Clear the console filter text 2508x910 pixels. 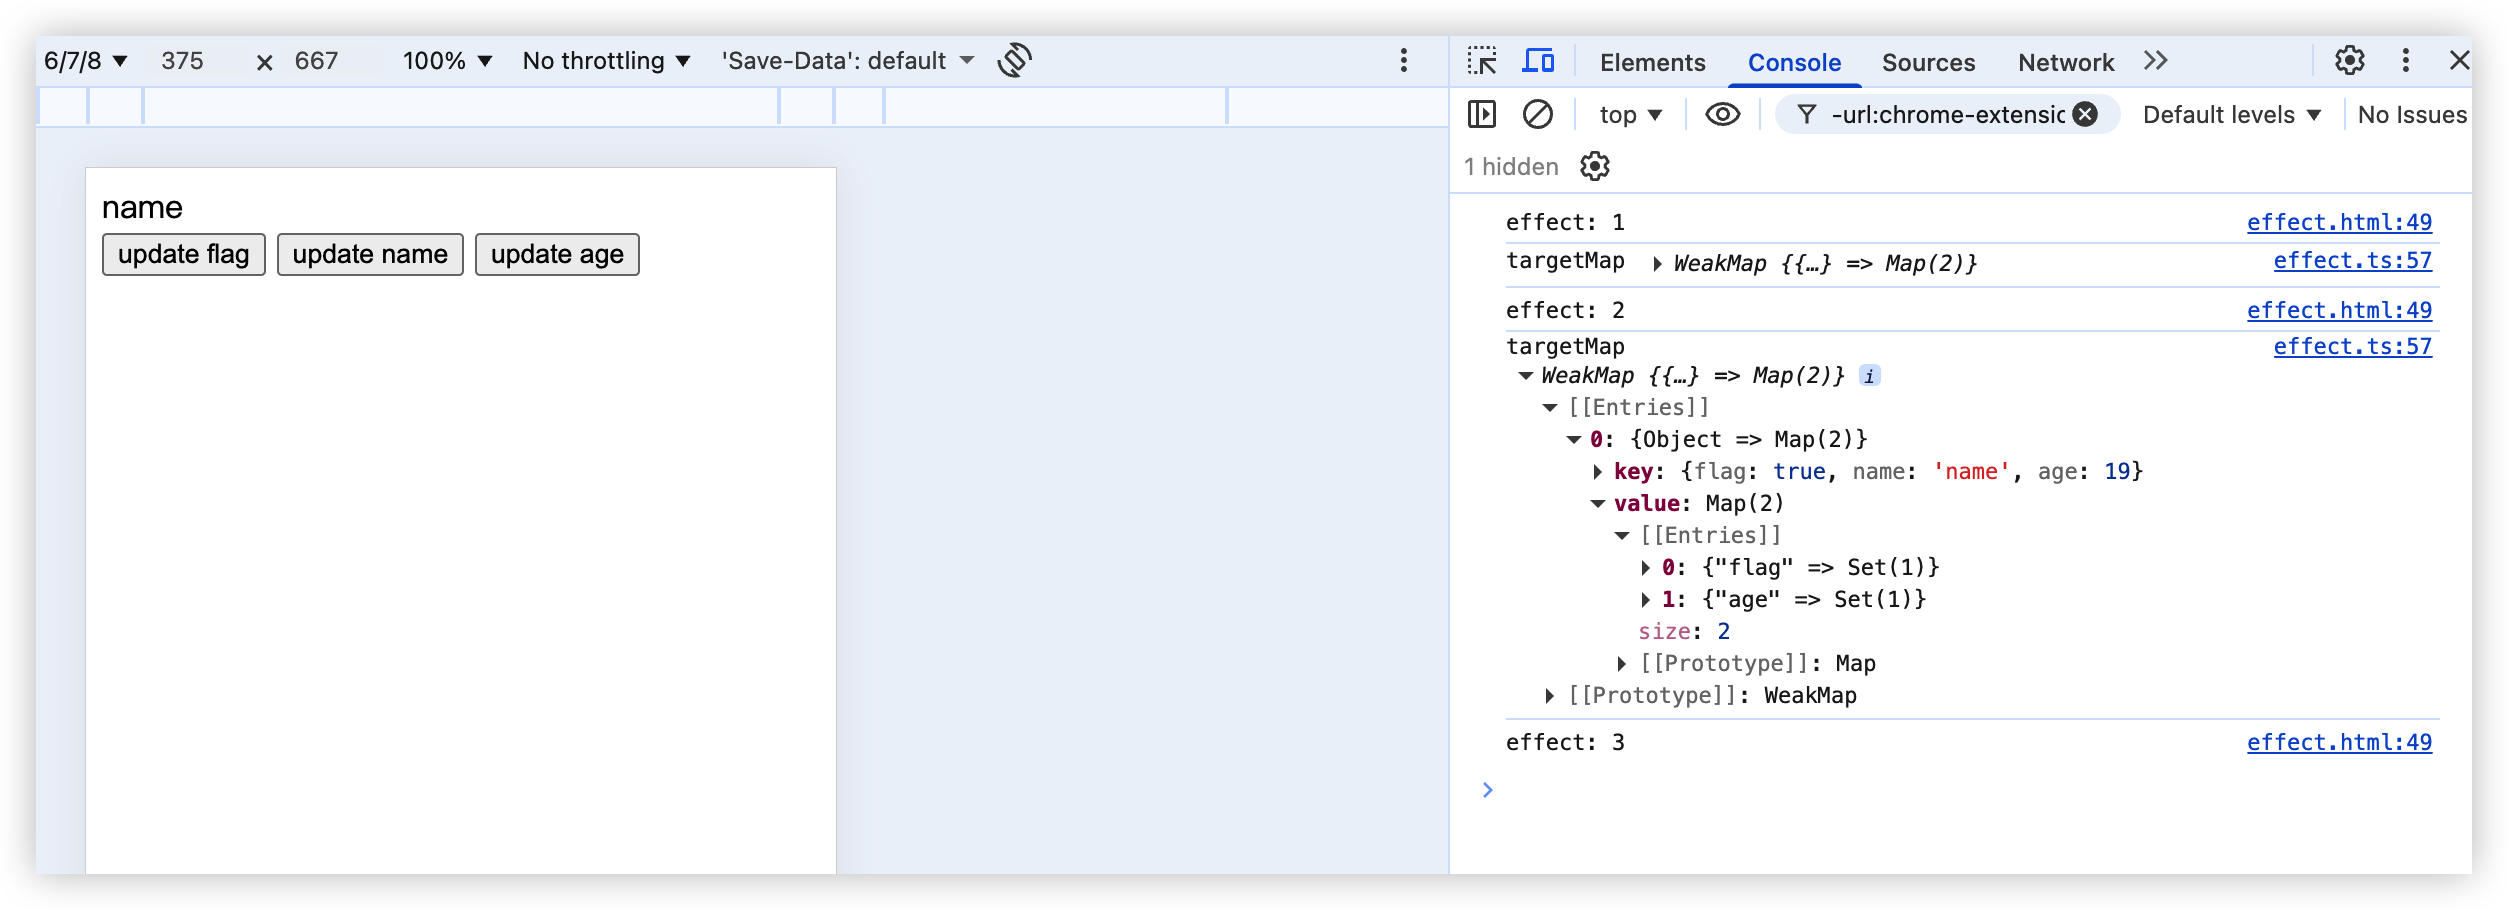[2085, 115]
